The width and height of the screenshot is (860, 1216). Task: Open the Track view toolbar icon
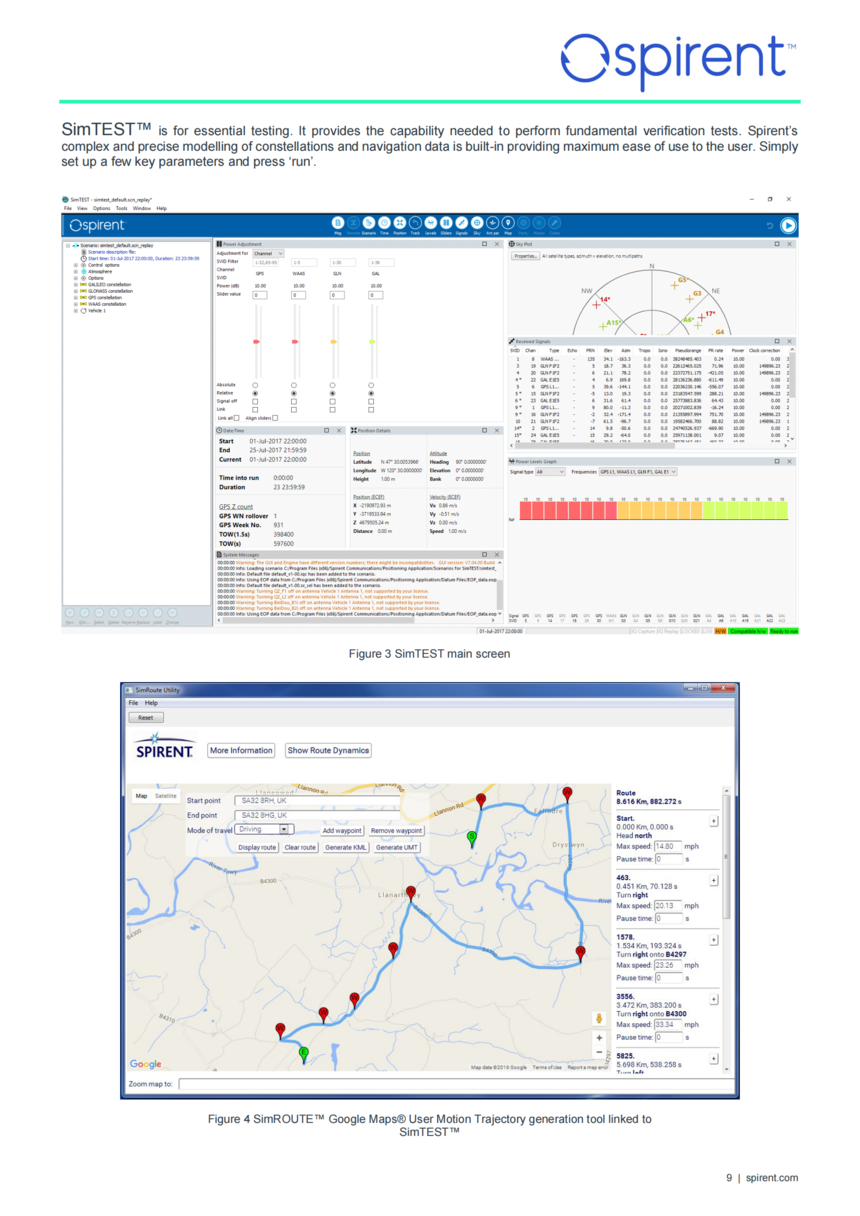[415, 222]
